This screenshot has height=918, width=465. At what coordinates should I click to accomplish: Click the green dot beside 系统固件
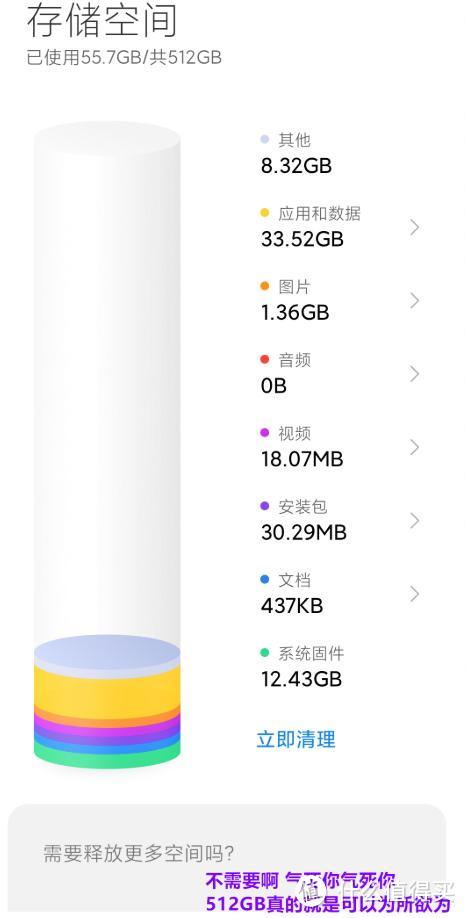265,653
